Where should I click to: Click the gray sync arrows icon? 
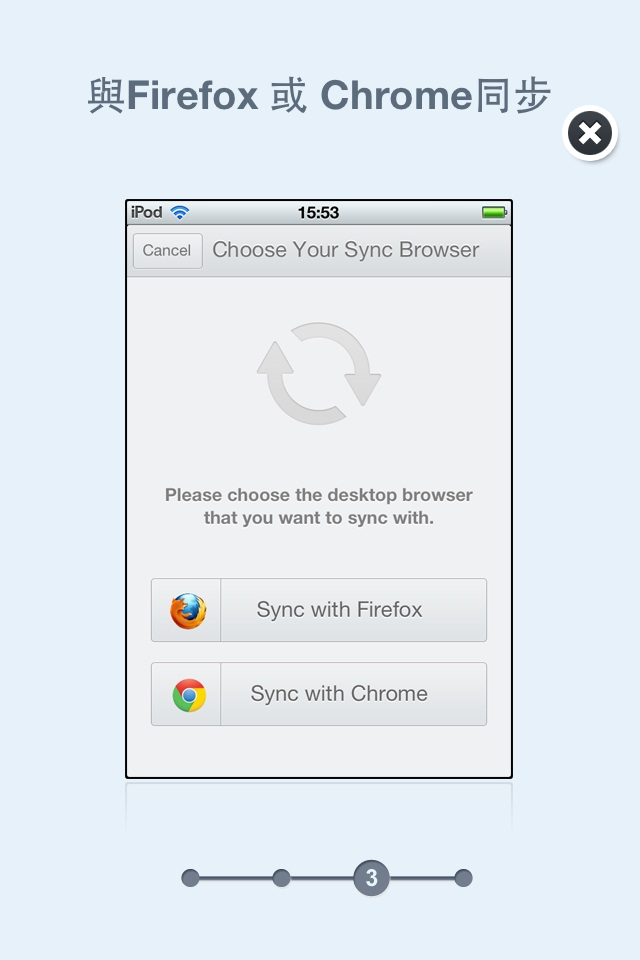[318, 373]
